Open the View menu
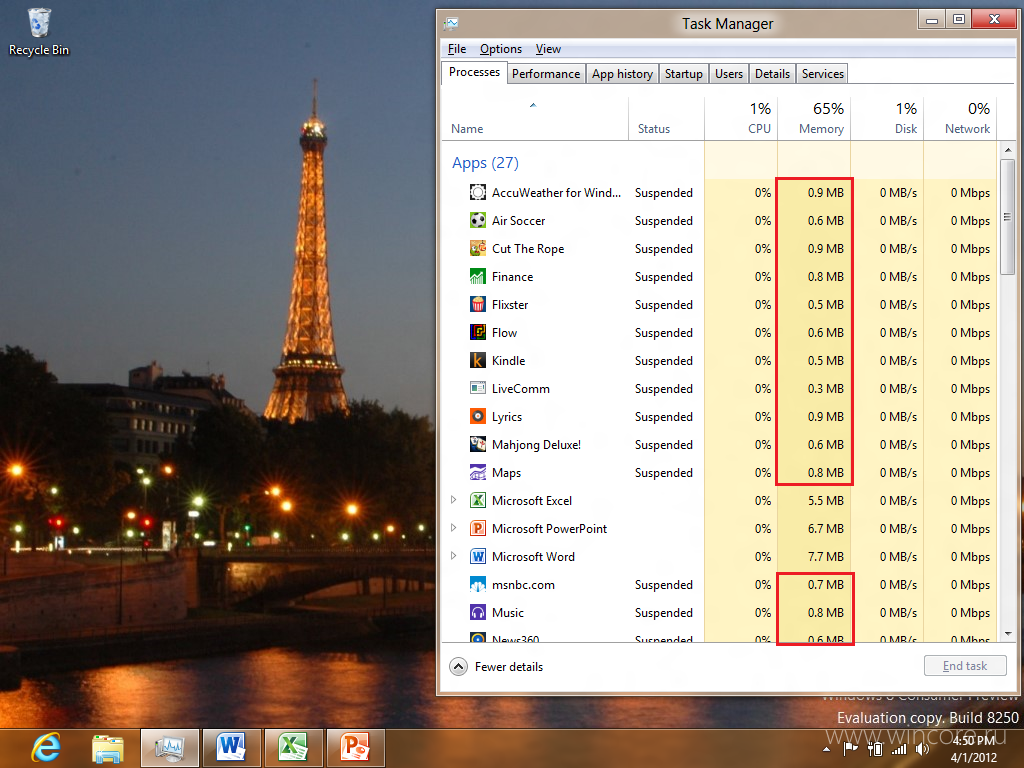Image resolution: width=1024 pixels, height=768 pixels. pyautogui.click(x=548, y=49)
